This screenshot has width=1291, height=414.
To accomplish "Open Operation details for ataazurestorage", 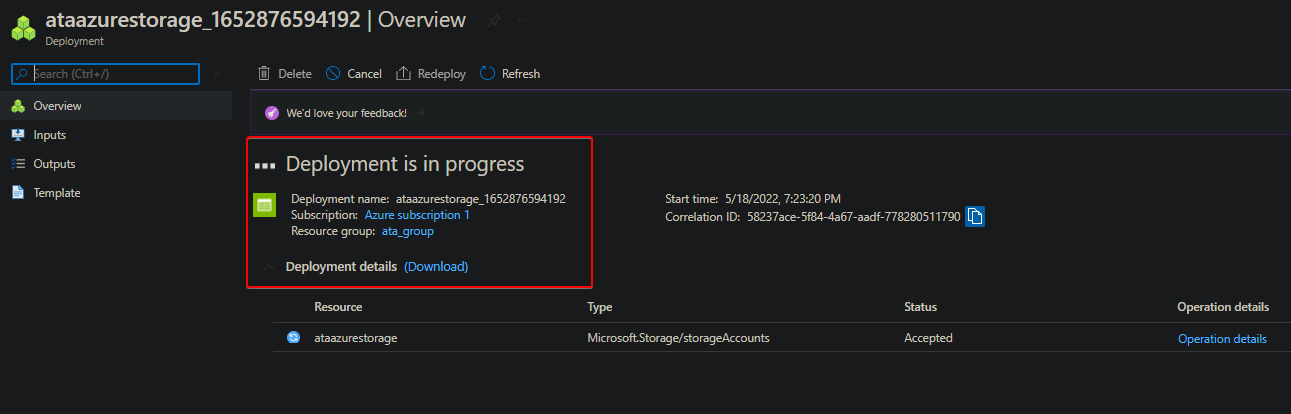I will pyautogui.click(x=1222, y=339).
